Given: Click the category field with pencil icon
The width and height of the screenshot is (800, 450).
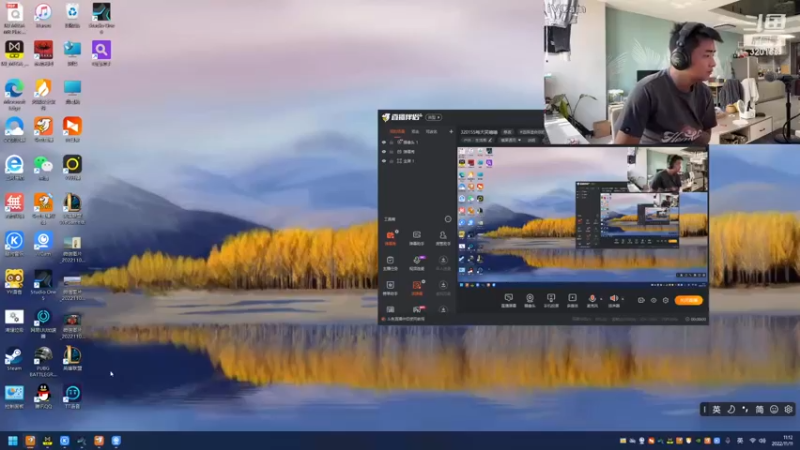Looking at the screenshot, I should tap(477, 140).
